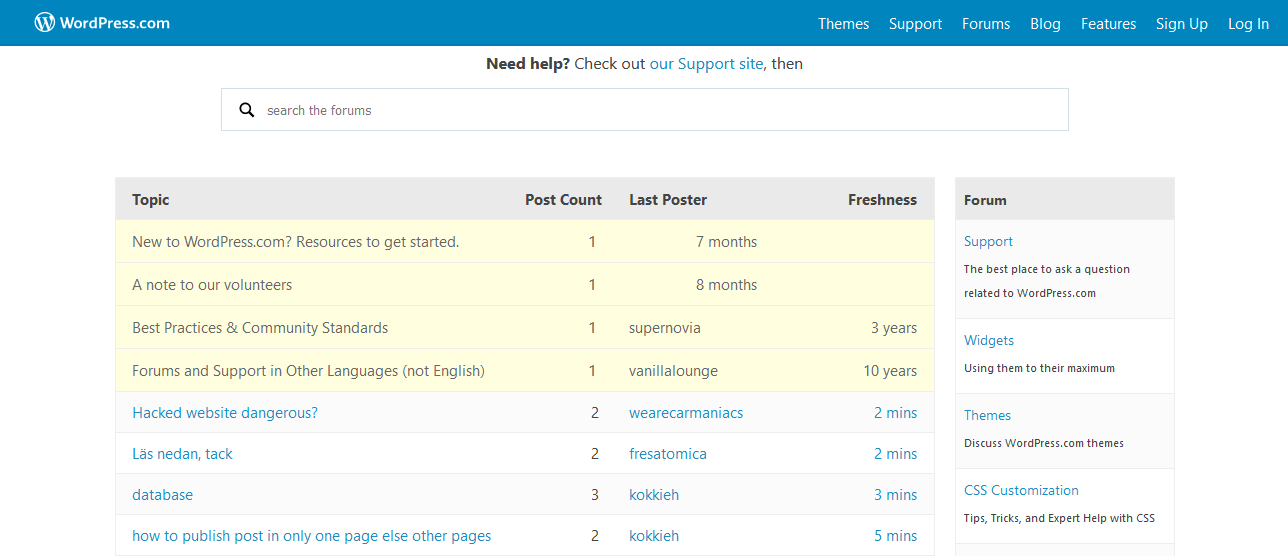This screenshot has width=1288, height=556.
Task: Click Log In in the header
Action: click(1248, 24)
